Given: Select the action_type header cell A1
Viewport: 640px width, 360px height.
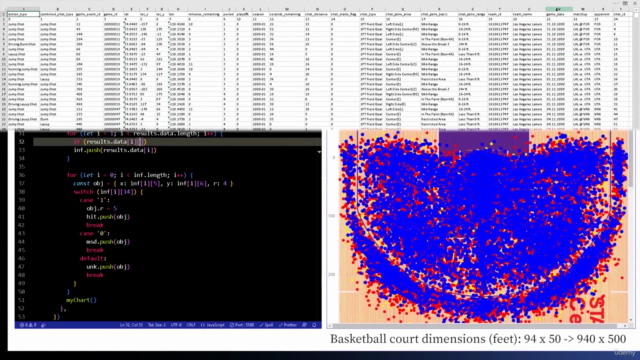Looking at the screenshot, I should tap(23, 14).
